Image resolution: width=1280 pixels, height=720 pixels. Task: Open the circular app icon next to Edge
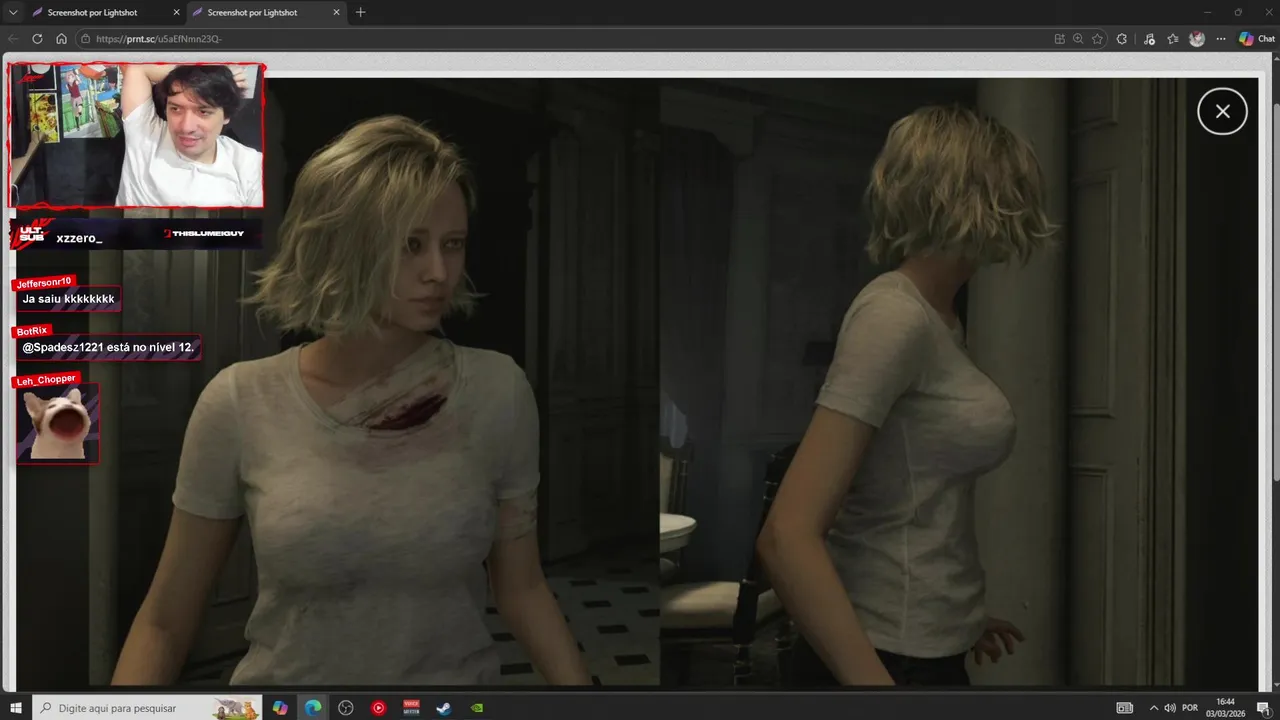[x=346, y=708]
